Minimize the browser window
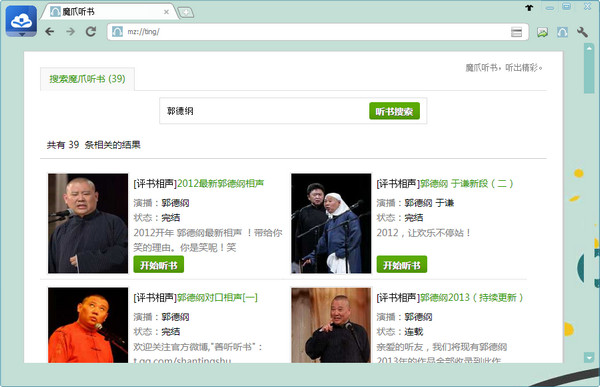This screenshot has height=387, width=600. 550,7
